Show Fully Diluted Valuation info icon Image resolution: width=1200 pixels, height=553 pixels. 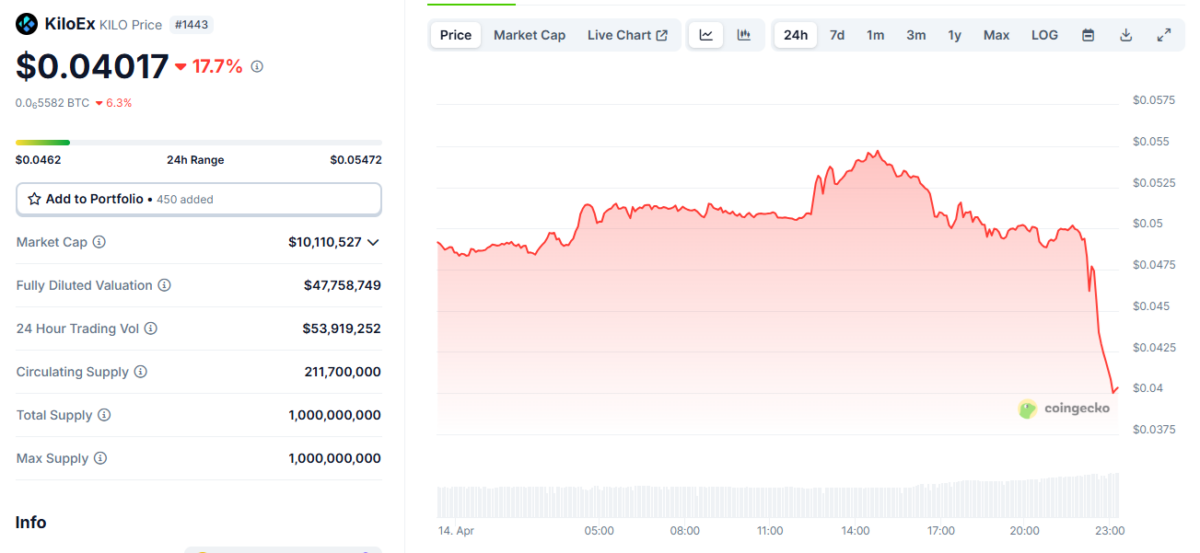click(164, 285)
